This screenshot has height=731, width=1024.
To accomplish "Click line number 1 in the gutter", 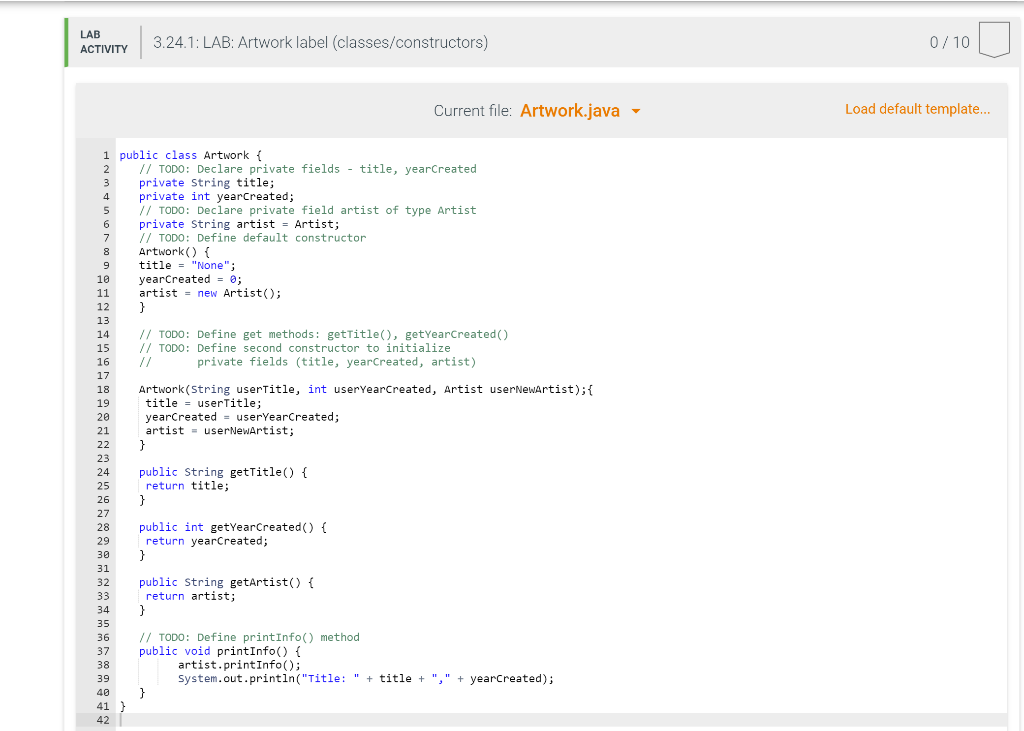I will pos(106,155).
